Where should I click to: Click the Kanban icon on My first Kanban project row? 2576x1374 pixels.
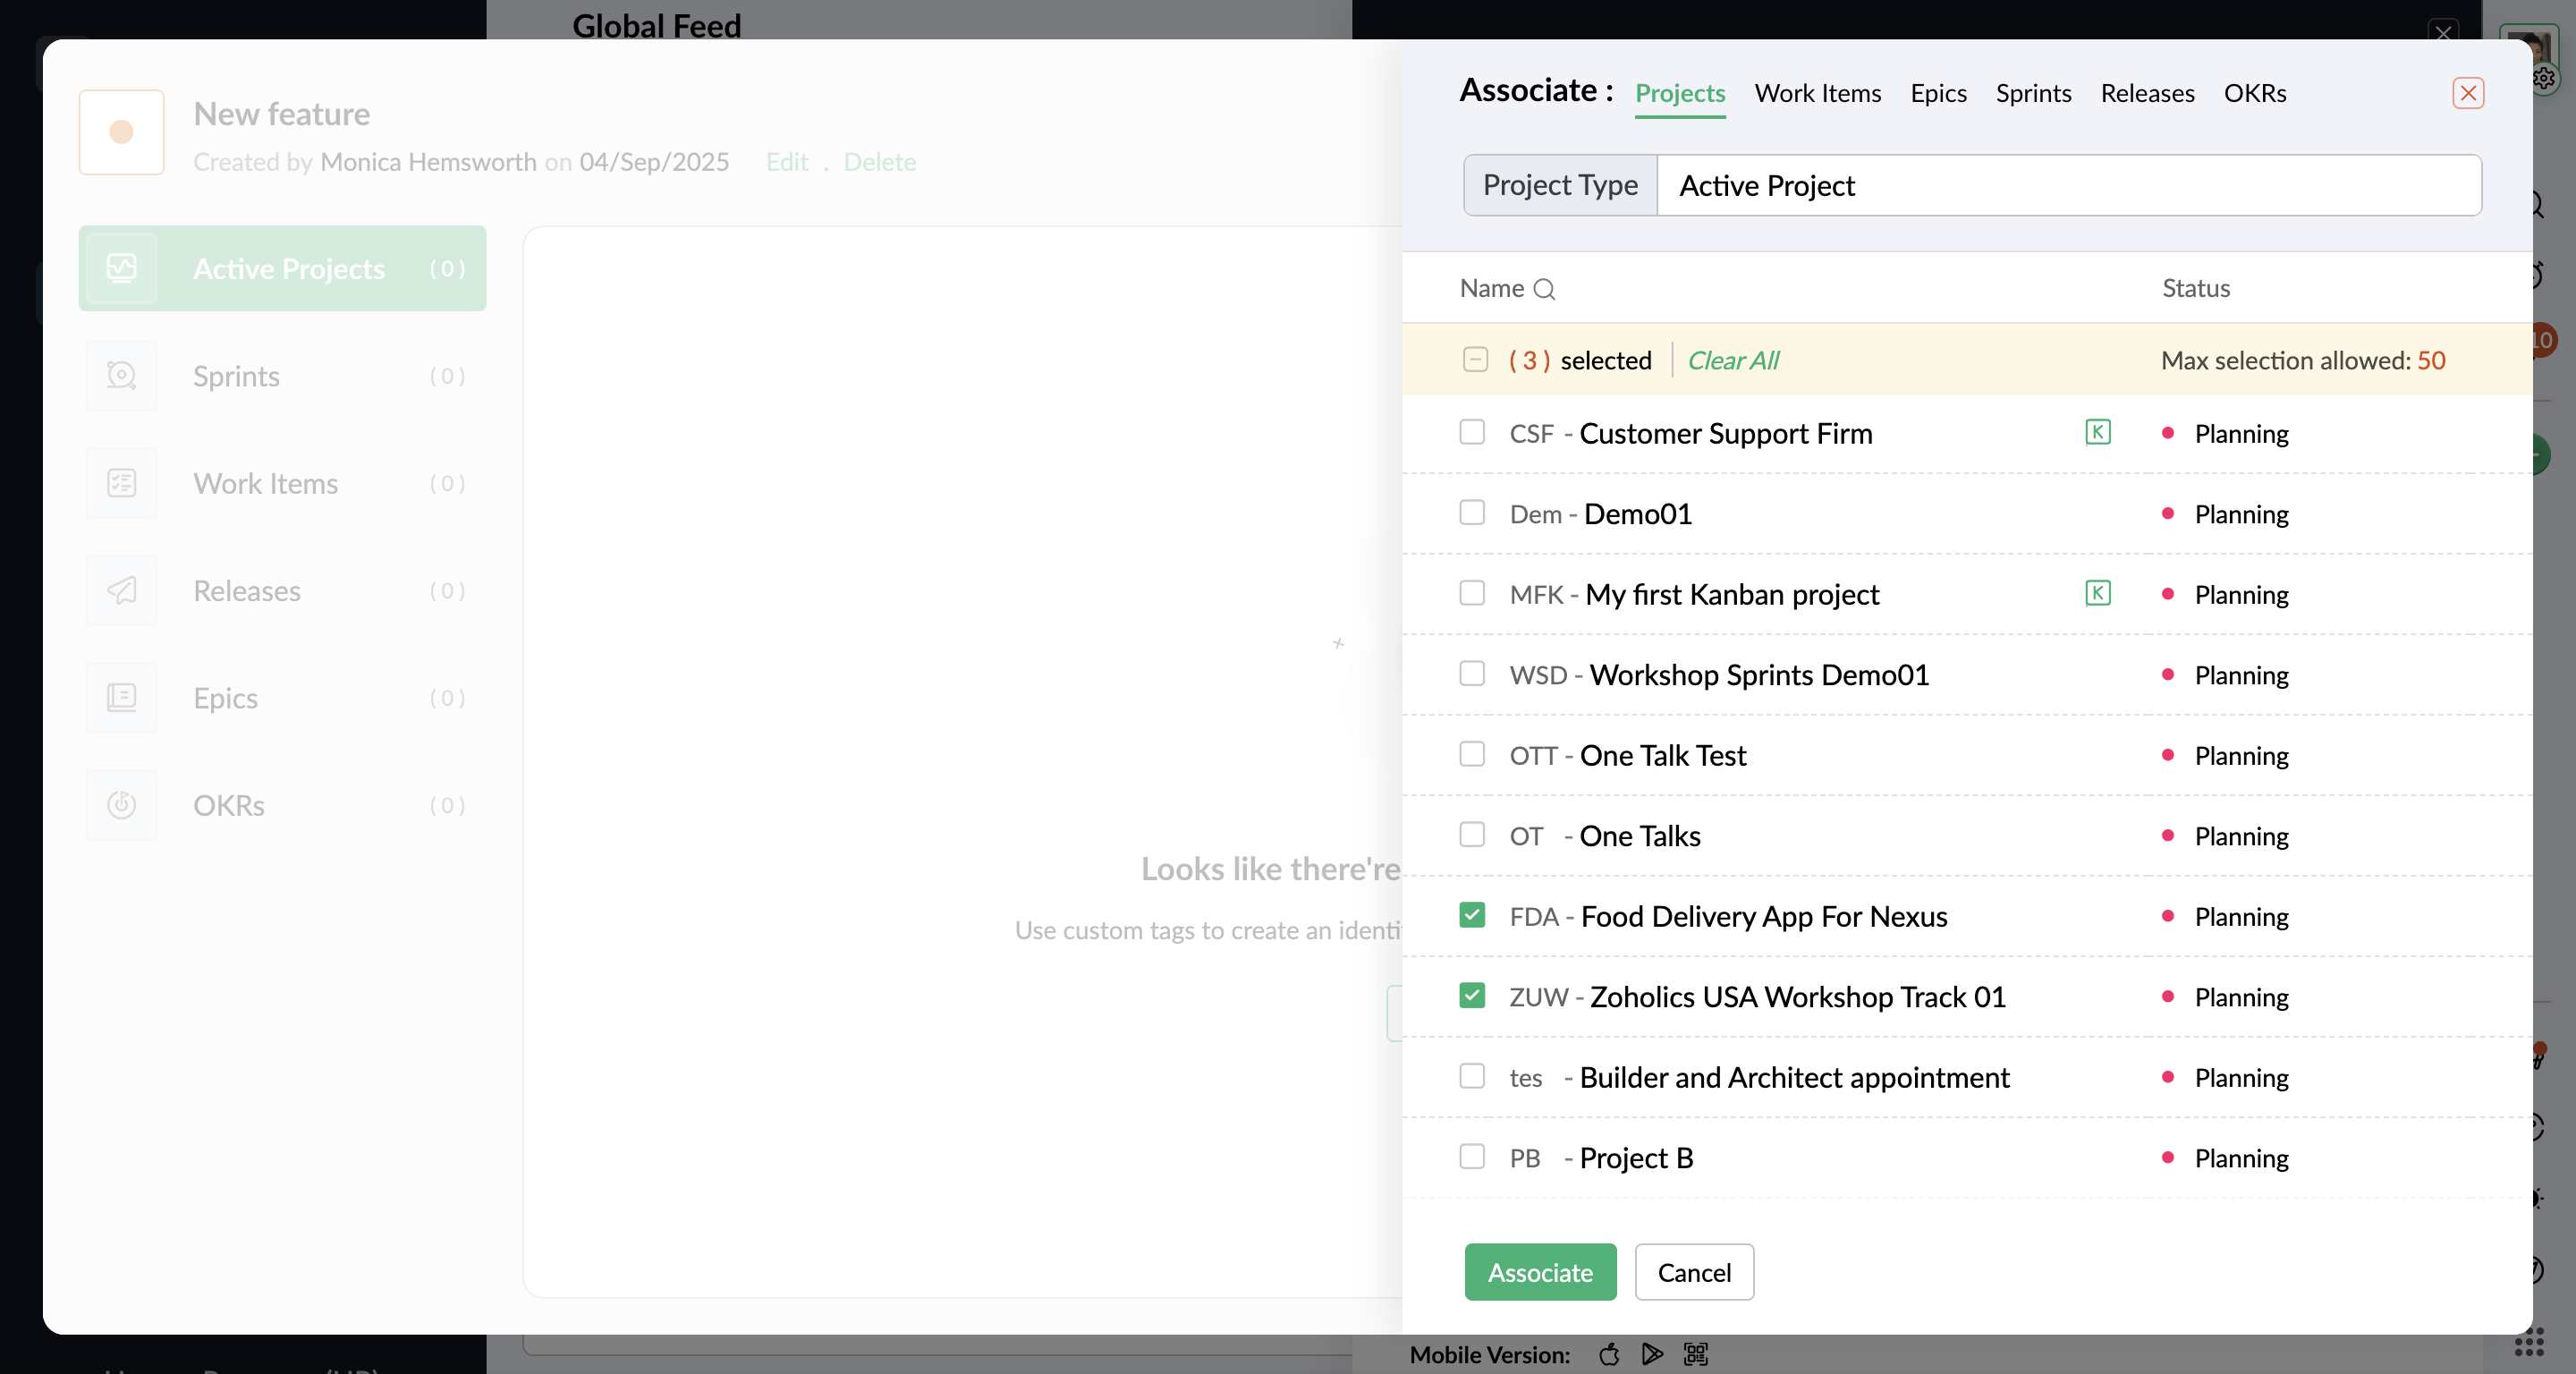pyautogui.click(x=2097, y=593)
